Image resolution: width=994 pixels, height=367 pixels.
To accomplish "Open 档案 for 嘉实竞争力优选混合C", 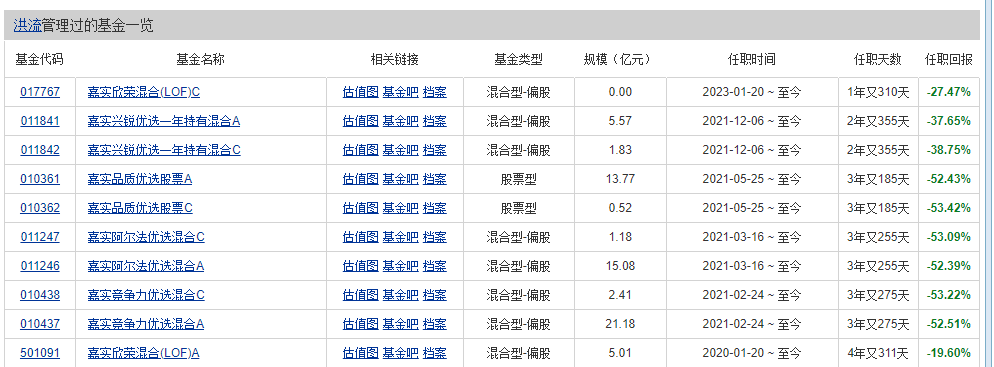I will tap(435, 295).
